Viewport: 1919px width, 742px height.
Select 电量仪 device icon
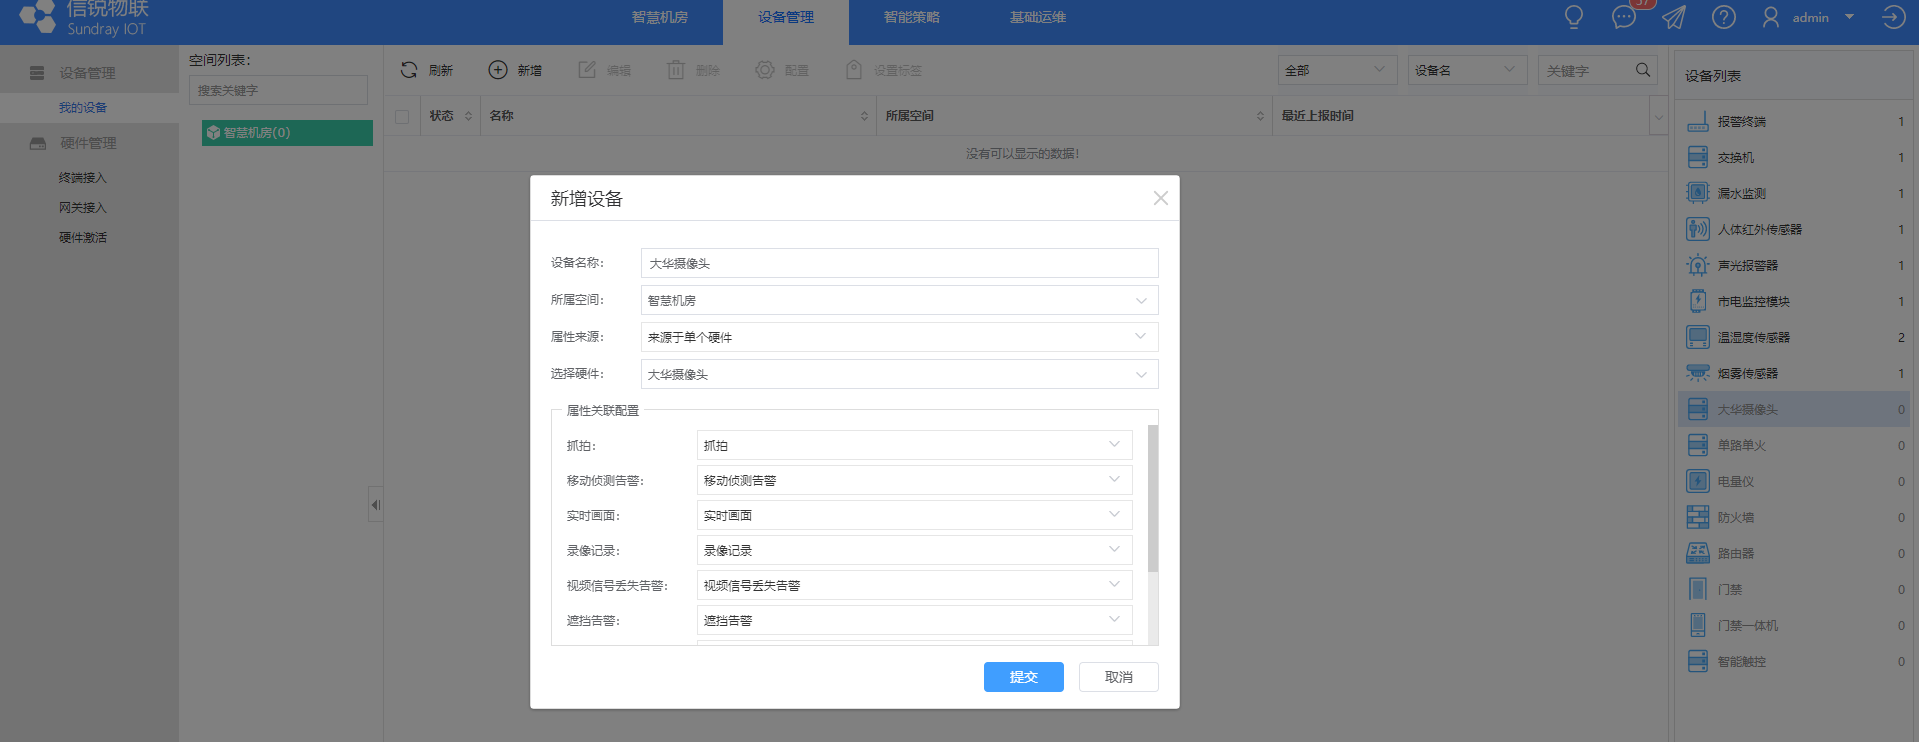1698,481
